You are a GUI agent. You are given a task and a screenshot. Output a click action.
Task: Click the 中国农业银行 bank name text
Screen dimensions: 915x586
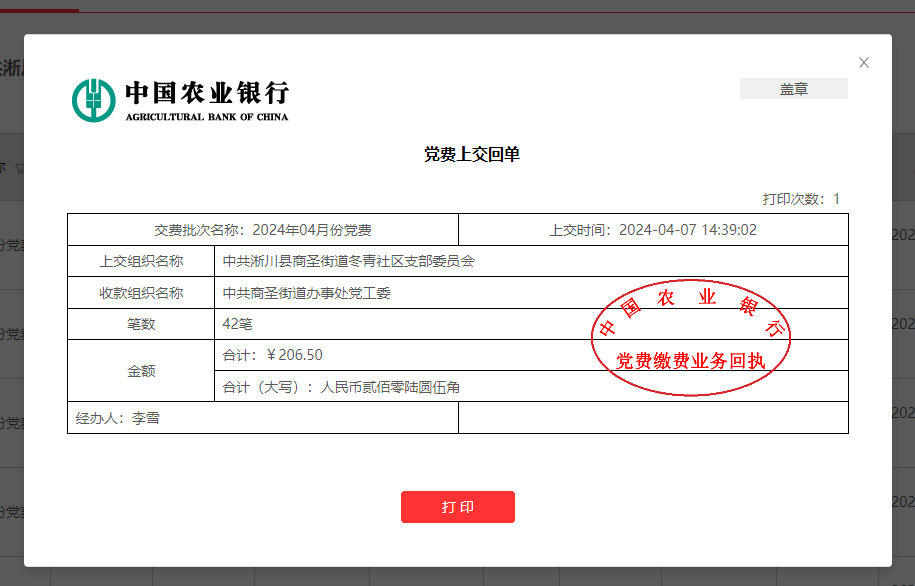[206, 93]
